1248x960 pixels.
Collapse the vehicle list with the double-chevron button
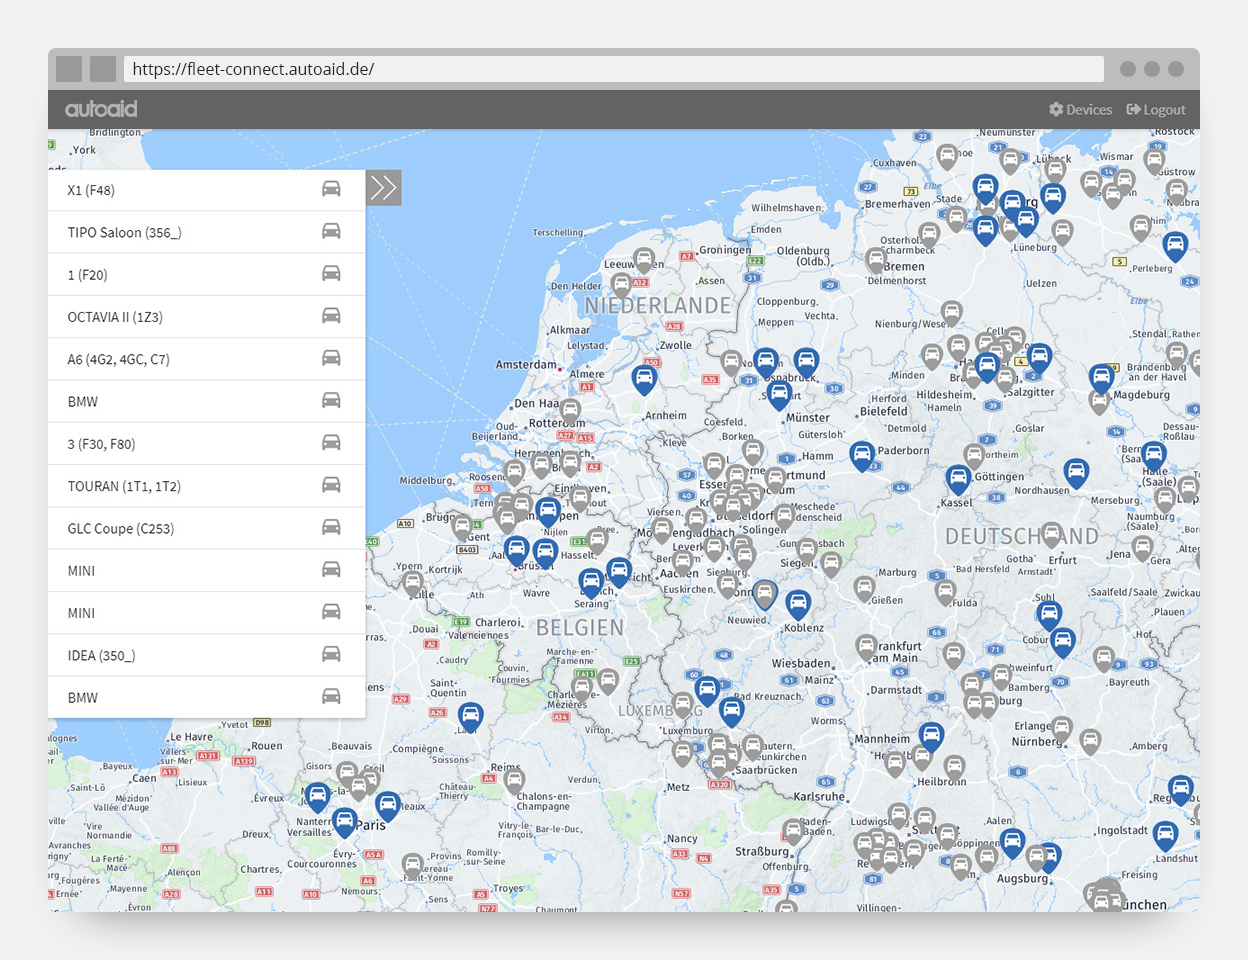point(383,187)
